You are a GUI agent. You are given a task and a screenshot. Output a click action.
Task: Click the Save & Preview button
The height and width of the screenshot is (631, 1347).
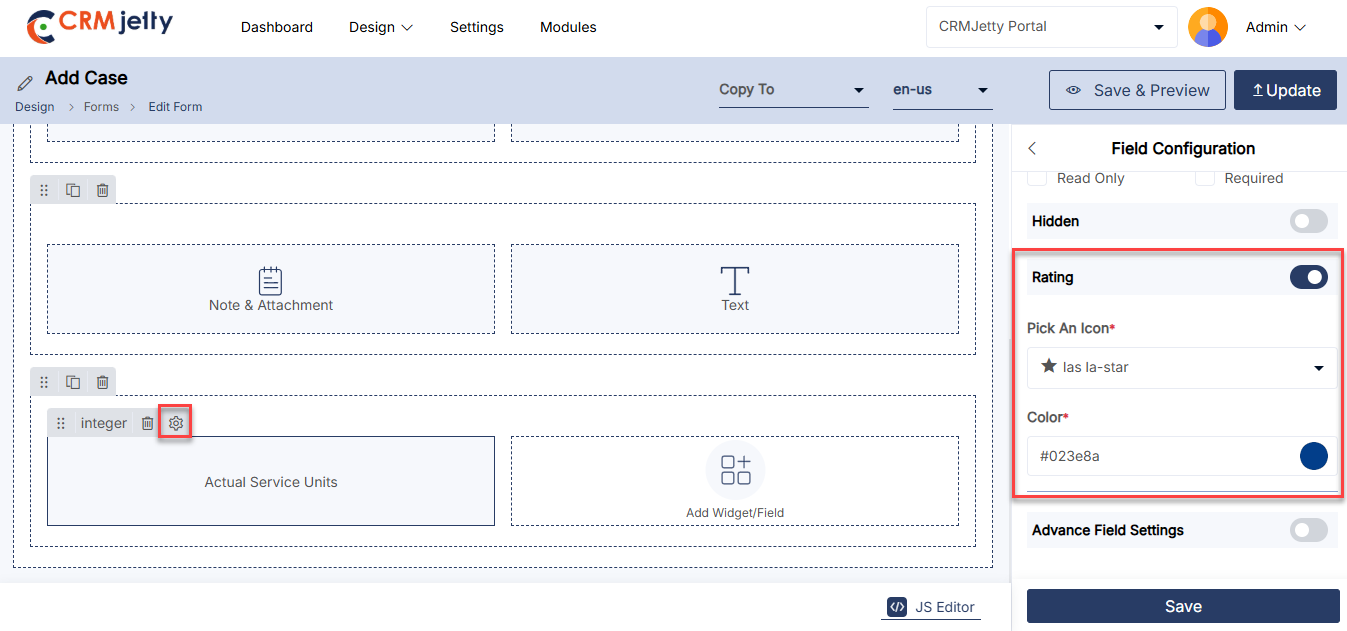(1137, 90)
